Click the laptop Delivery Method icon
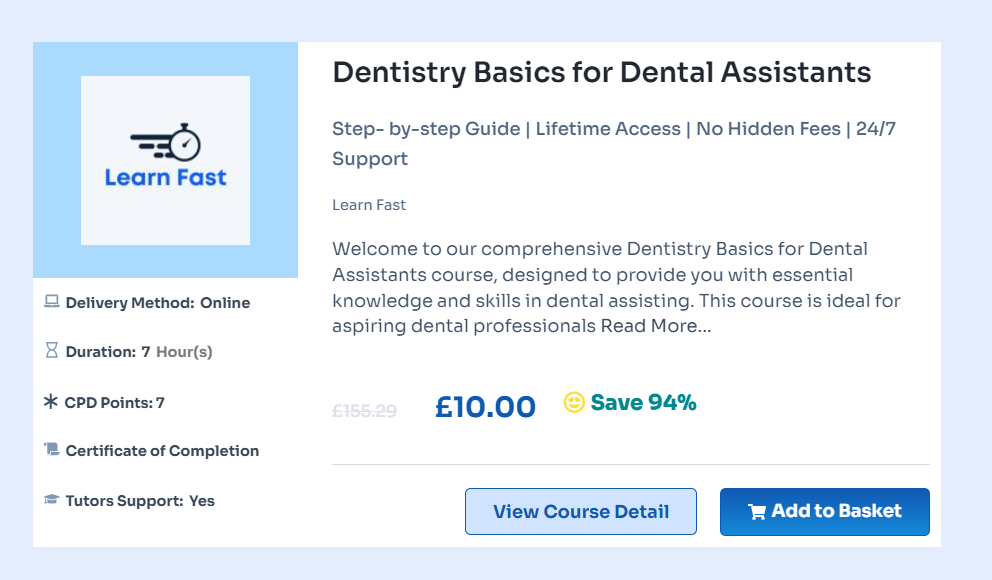Screen dimensions: 992x580 52,301
